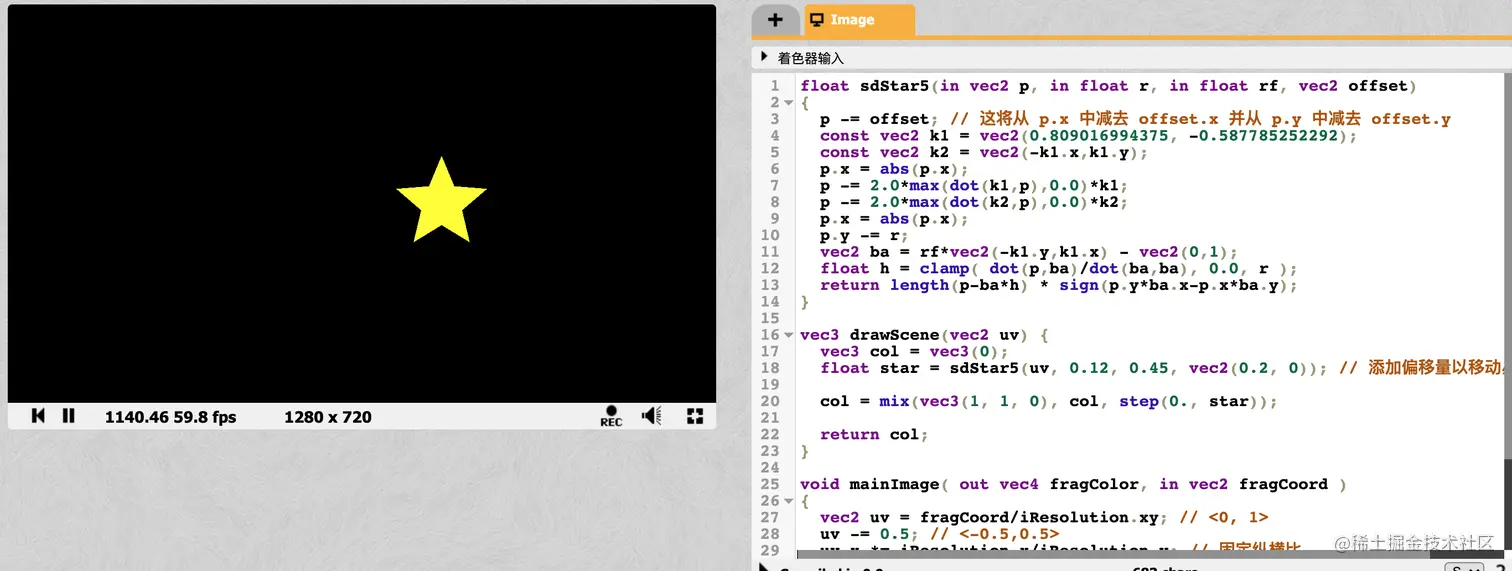
Task: Click 'float h = clamp' on line 12
Action: (x=894, y=268)
